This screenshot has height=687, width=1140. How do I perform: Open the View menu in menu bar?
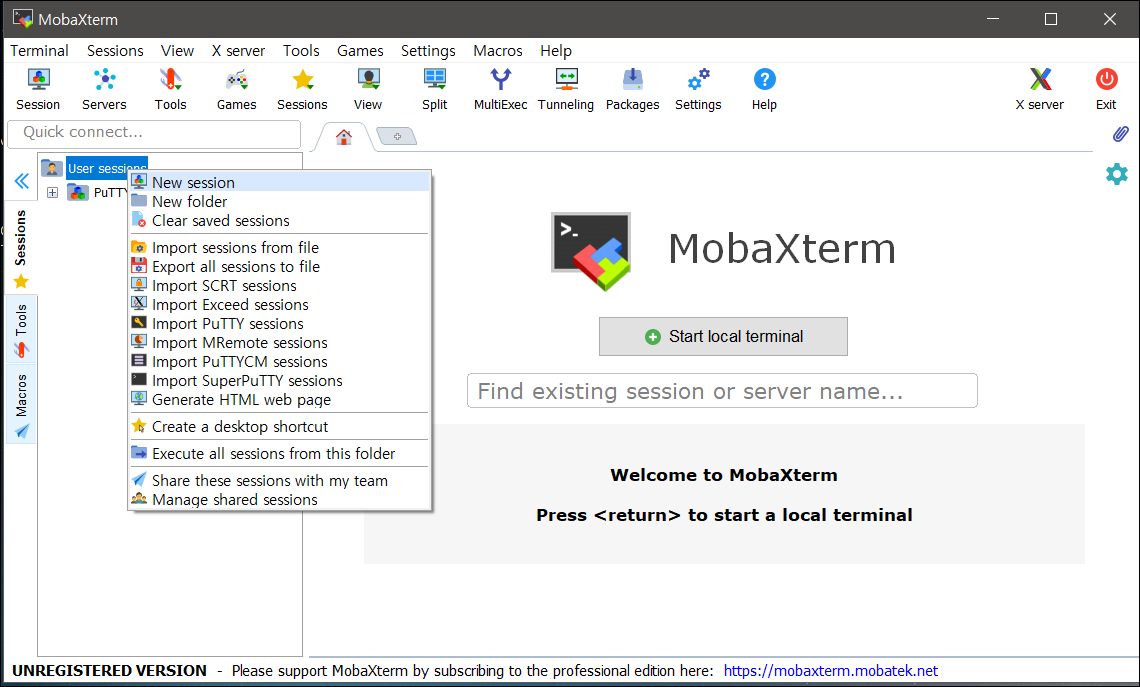177,51
